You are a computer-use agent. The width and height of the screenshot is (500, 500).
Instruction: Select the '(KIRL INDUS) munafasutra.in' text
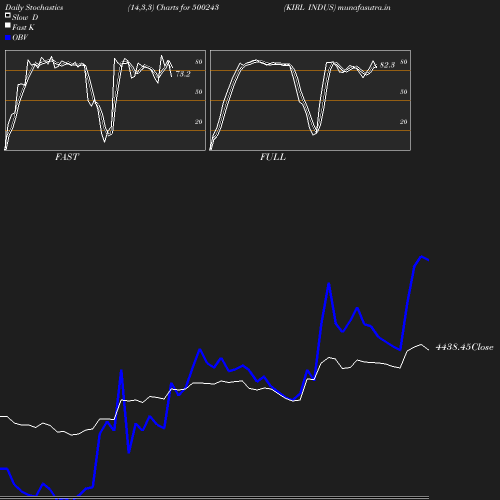point(337,7)
